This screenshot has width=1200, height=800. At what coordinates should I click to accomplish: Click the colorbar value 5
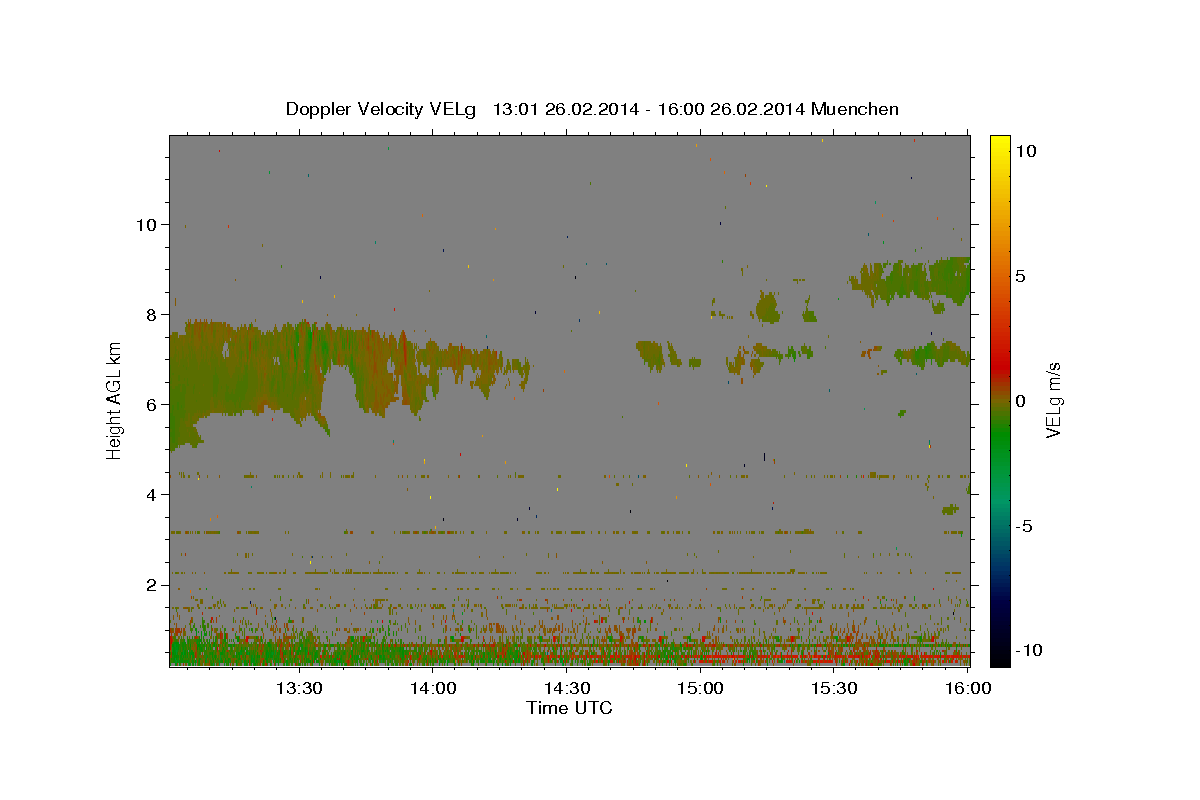pyautogui.click(x=1021, y=276)
